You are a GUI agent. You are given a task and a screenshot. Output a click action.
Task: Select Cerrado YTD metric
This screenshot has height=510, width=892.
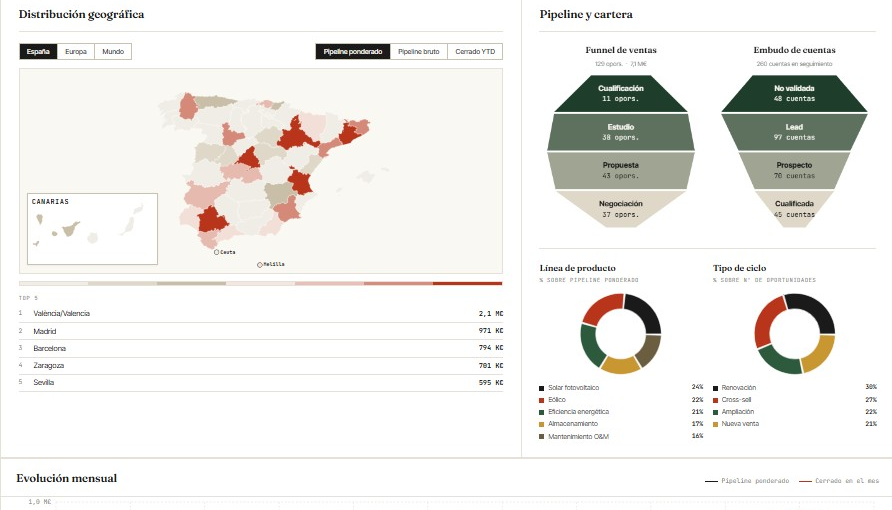click(475, 52)
